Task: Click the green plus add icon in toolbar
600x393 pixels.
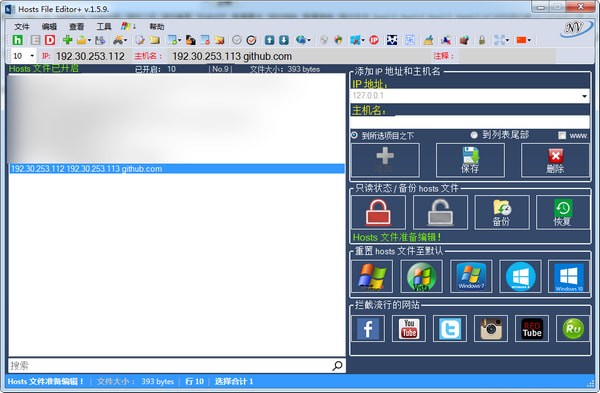Action: [67, 39]
